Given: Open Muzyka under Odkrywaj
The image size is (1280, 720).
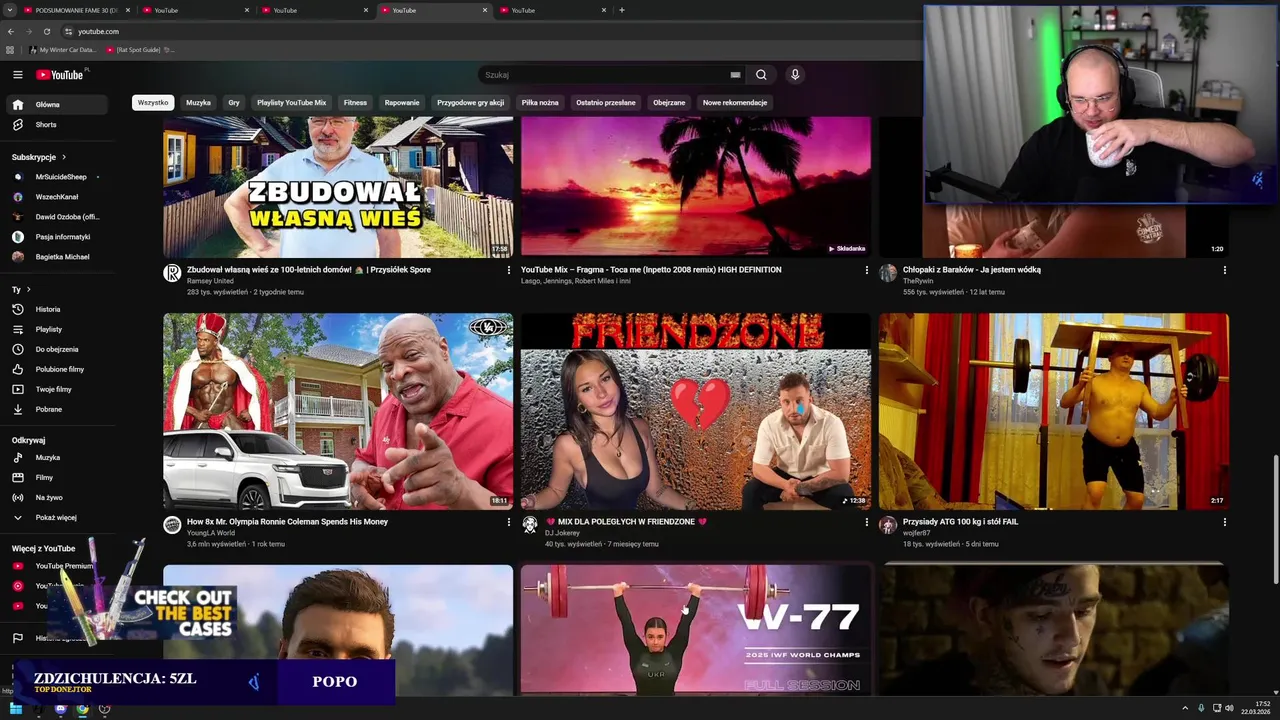Looking at the screenshot, I should pyautogui.click(x=60, y=457).
